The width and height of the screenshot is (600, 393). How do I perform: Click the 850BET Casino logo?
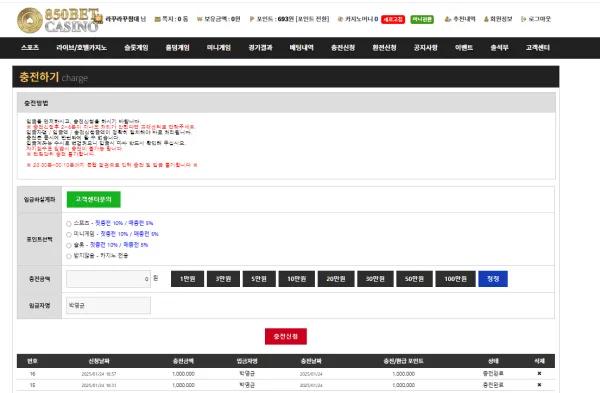[59, 20]
